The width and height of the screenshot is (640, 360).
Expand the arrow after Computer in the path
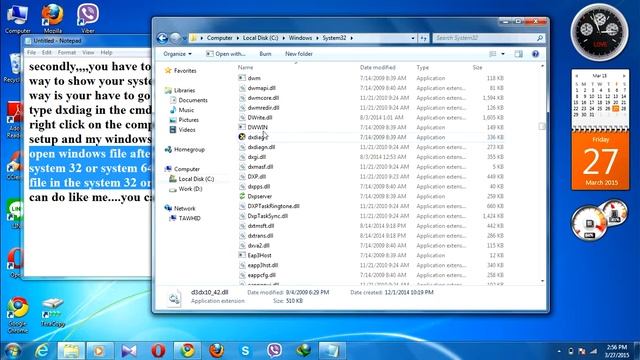[238, 38]
